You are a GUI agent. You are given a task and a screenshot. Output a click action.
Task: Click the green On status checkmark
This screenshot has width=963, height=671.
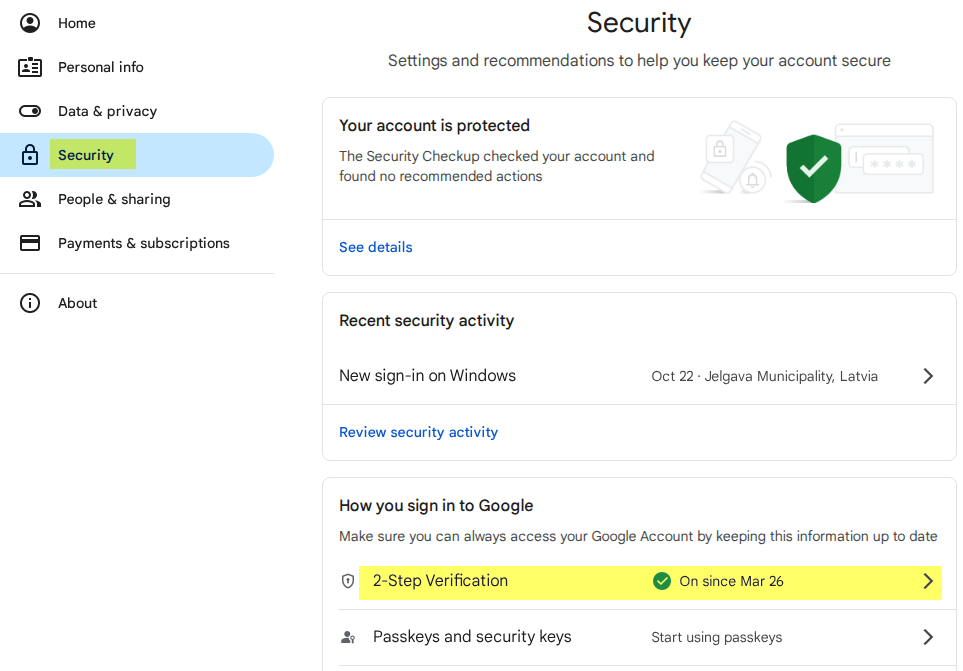click(661, 581)
